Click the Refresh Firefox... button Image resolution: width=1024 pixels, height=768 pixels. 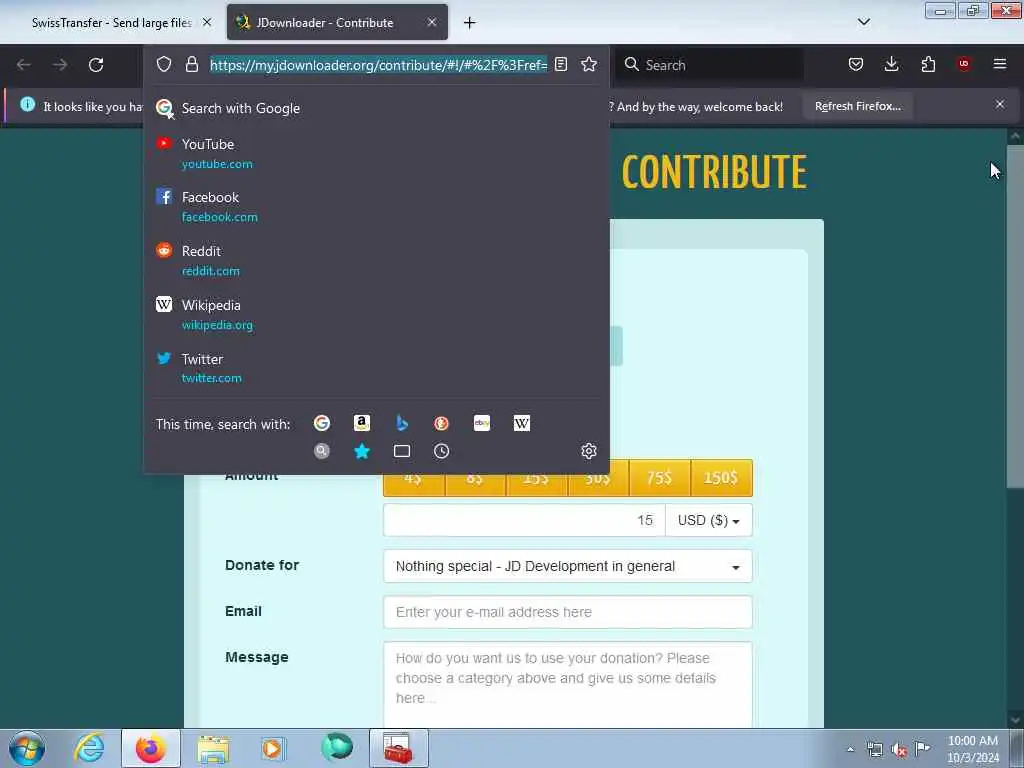point(857,106)
